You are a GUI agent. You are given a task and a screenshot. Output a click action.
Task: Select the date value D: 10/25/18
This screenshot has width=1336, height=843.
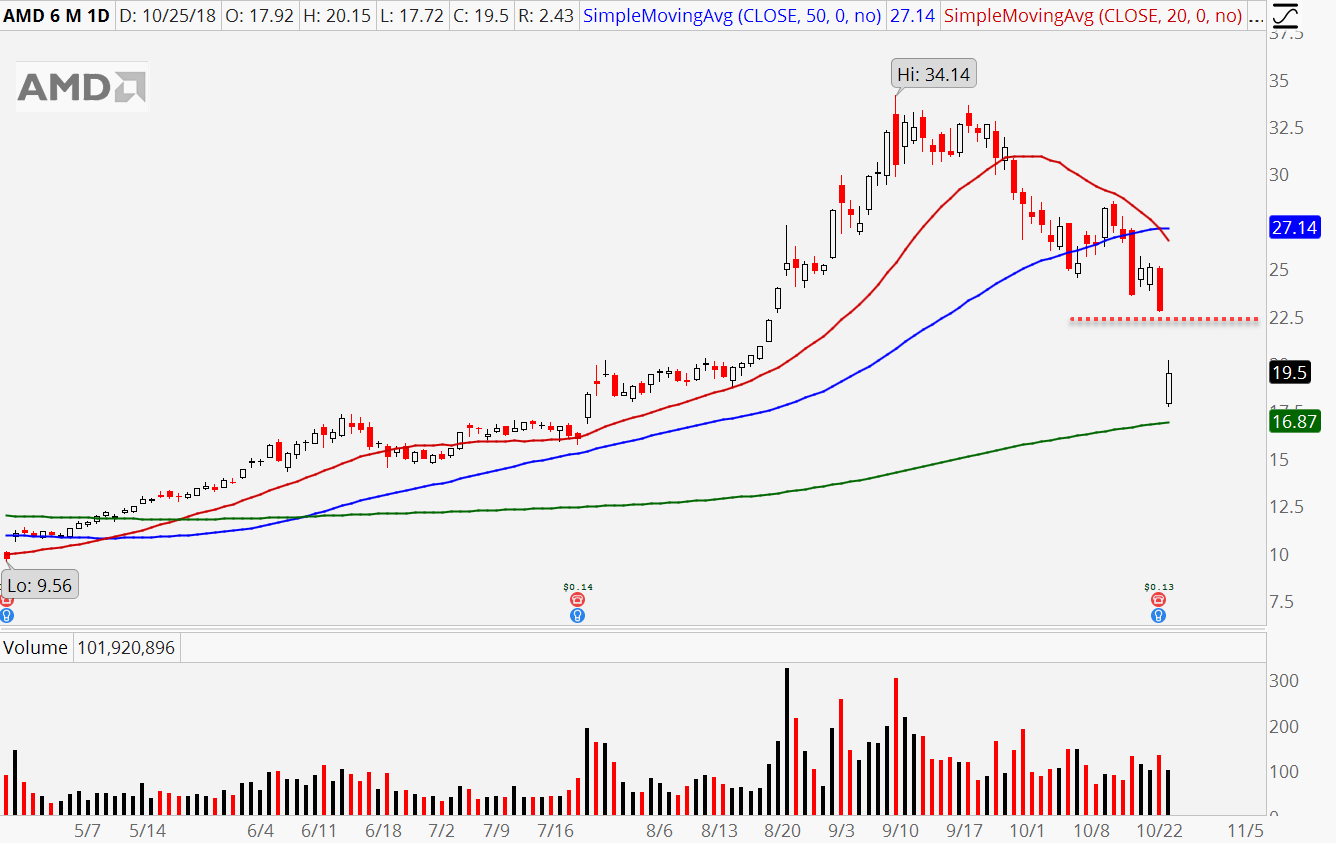(x=167, y=16)
